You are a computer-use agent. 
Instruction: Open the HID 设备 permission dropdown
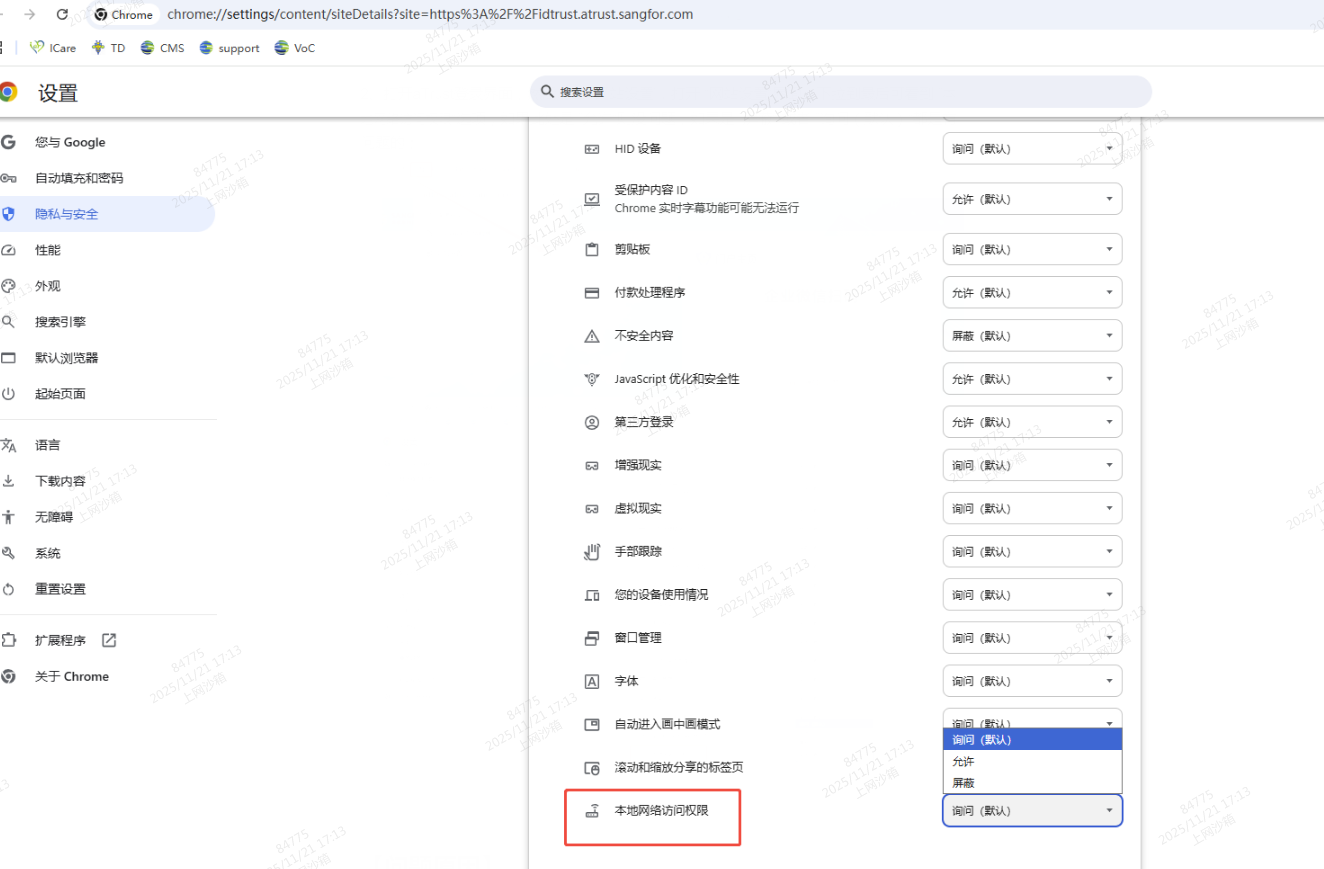(1032, 148)
